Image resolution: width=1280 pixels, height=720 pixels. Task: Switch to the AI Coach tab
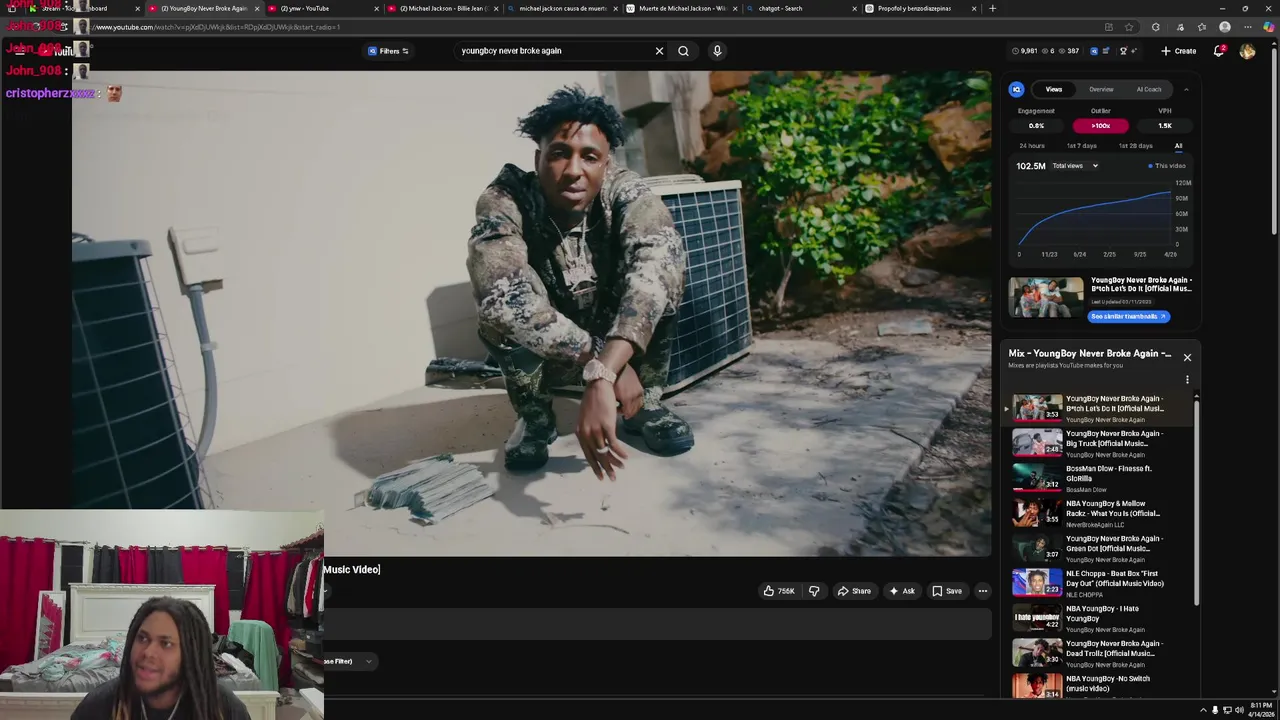[1149, 89]
